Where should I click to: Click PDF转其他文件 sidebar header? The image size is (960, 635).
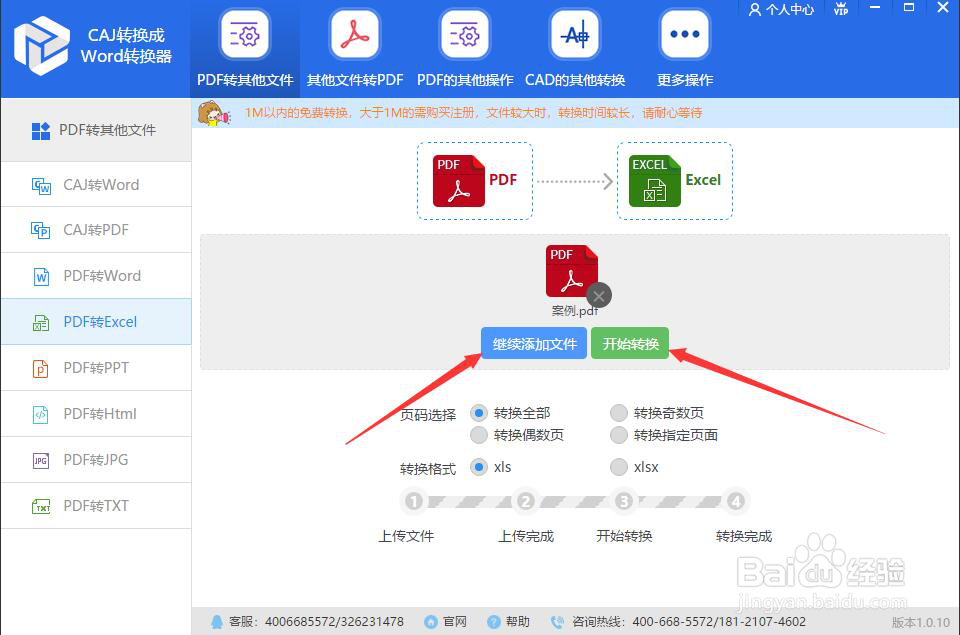pos(96,130)
